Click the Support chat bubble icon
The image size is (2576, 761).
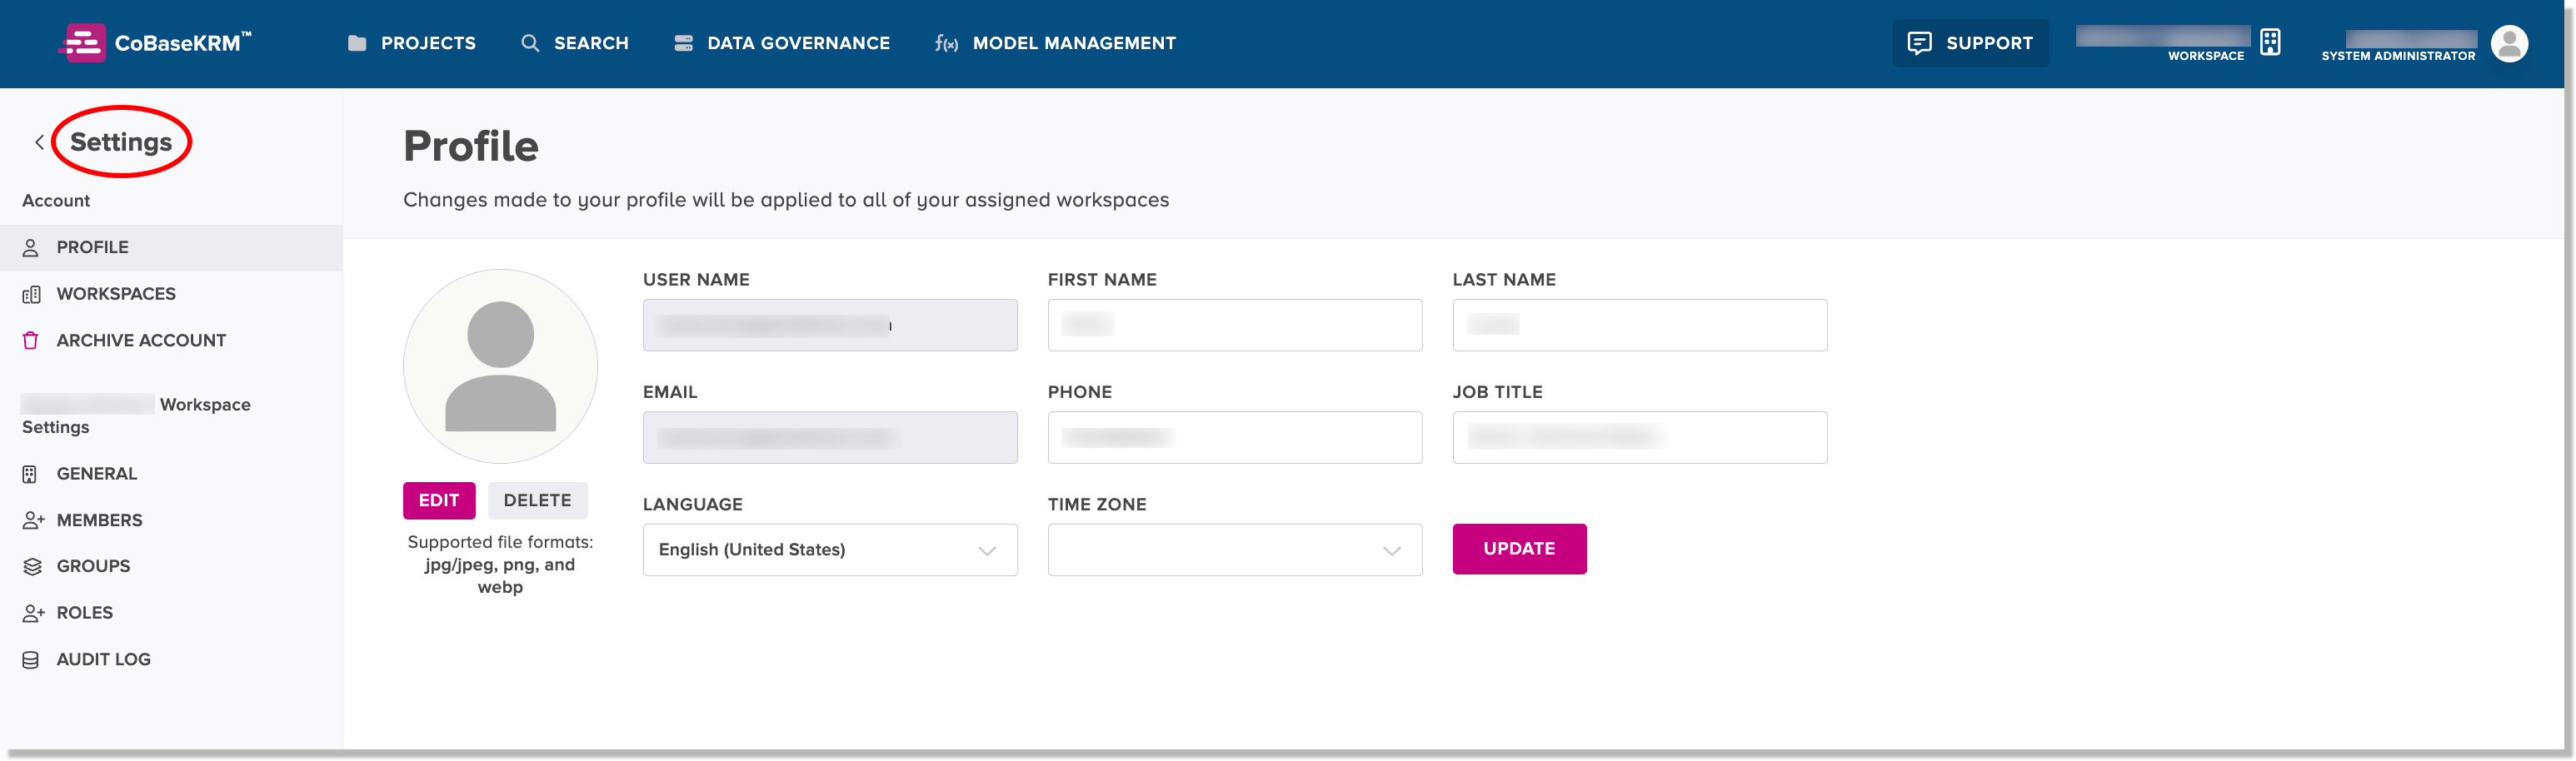click(x=1922, y=43)
